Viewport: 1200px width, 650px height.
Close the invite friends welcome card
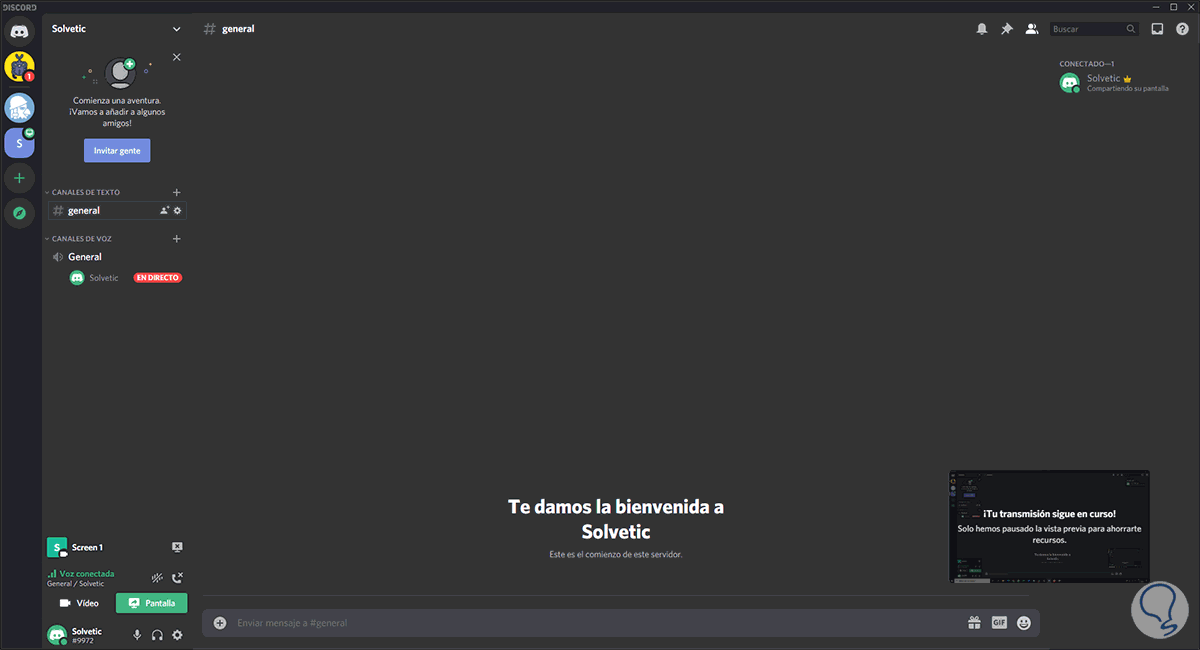click(177, 57)
